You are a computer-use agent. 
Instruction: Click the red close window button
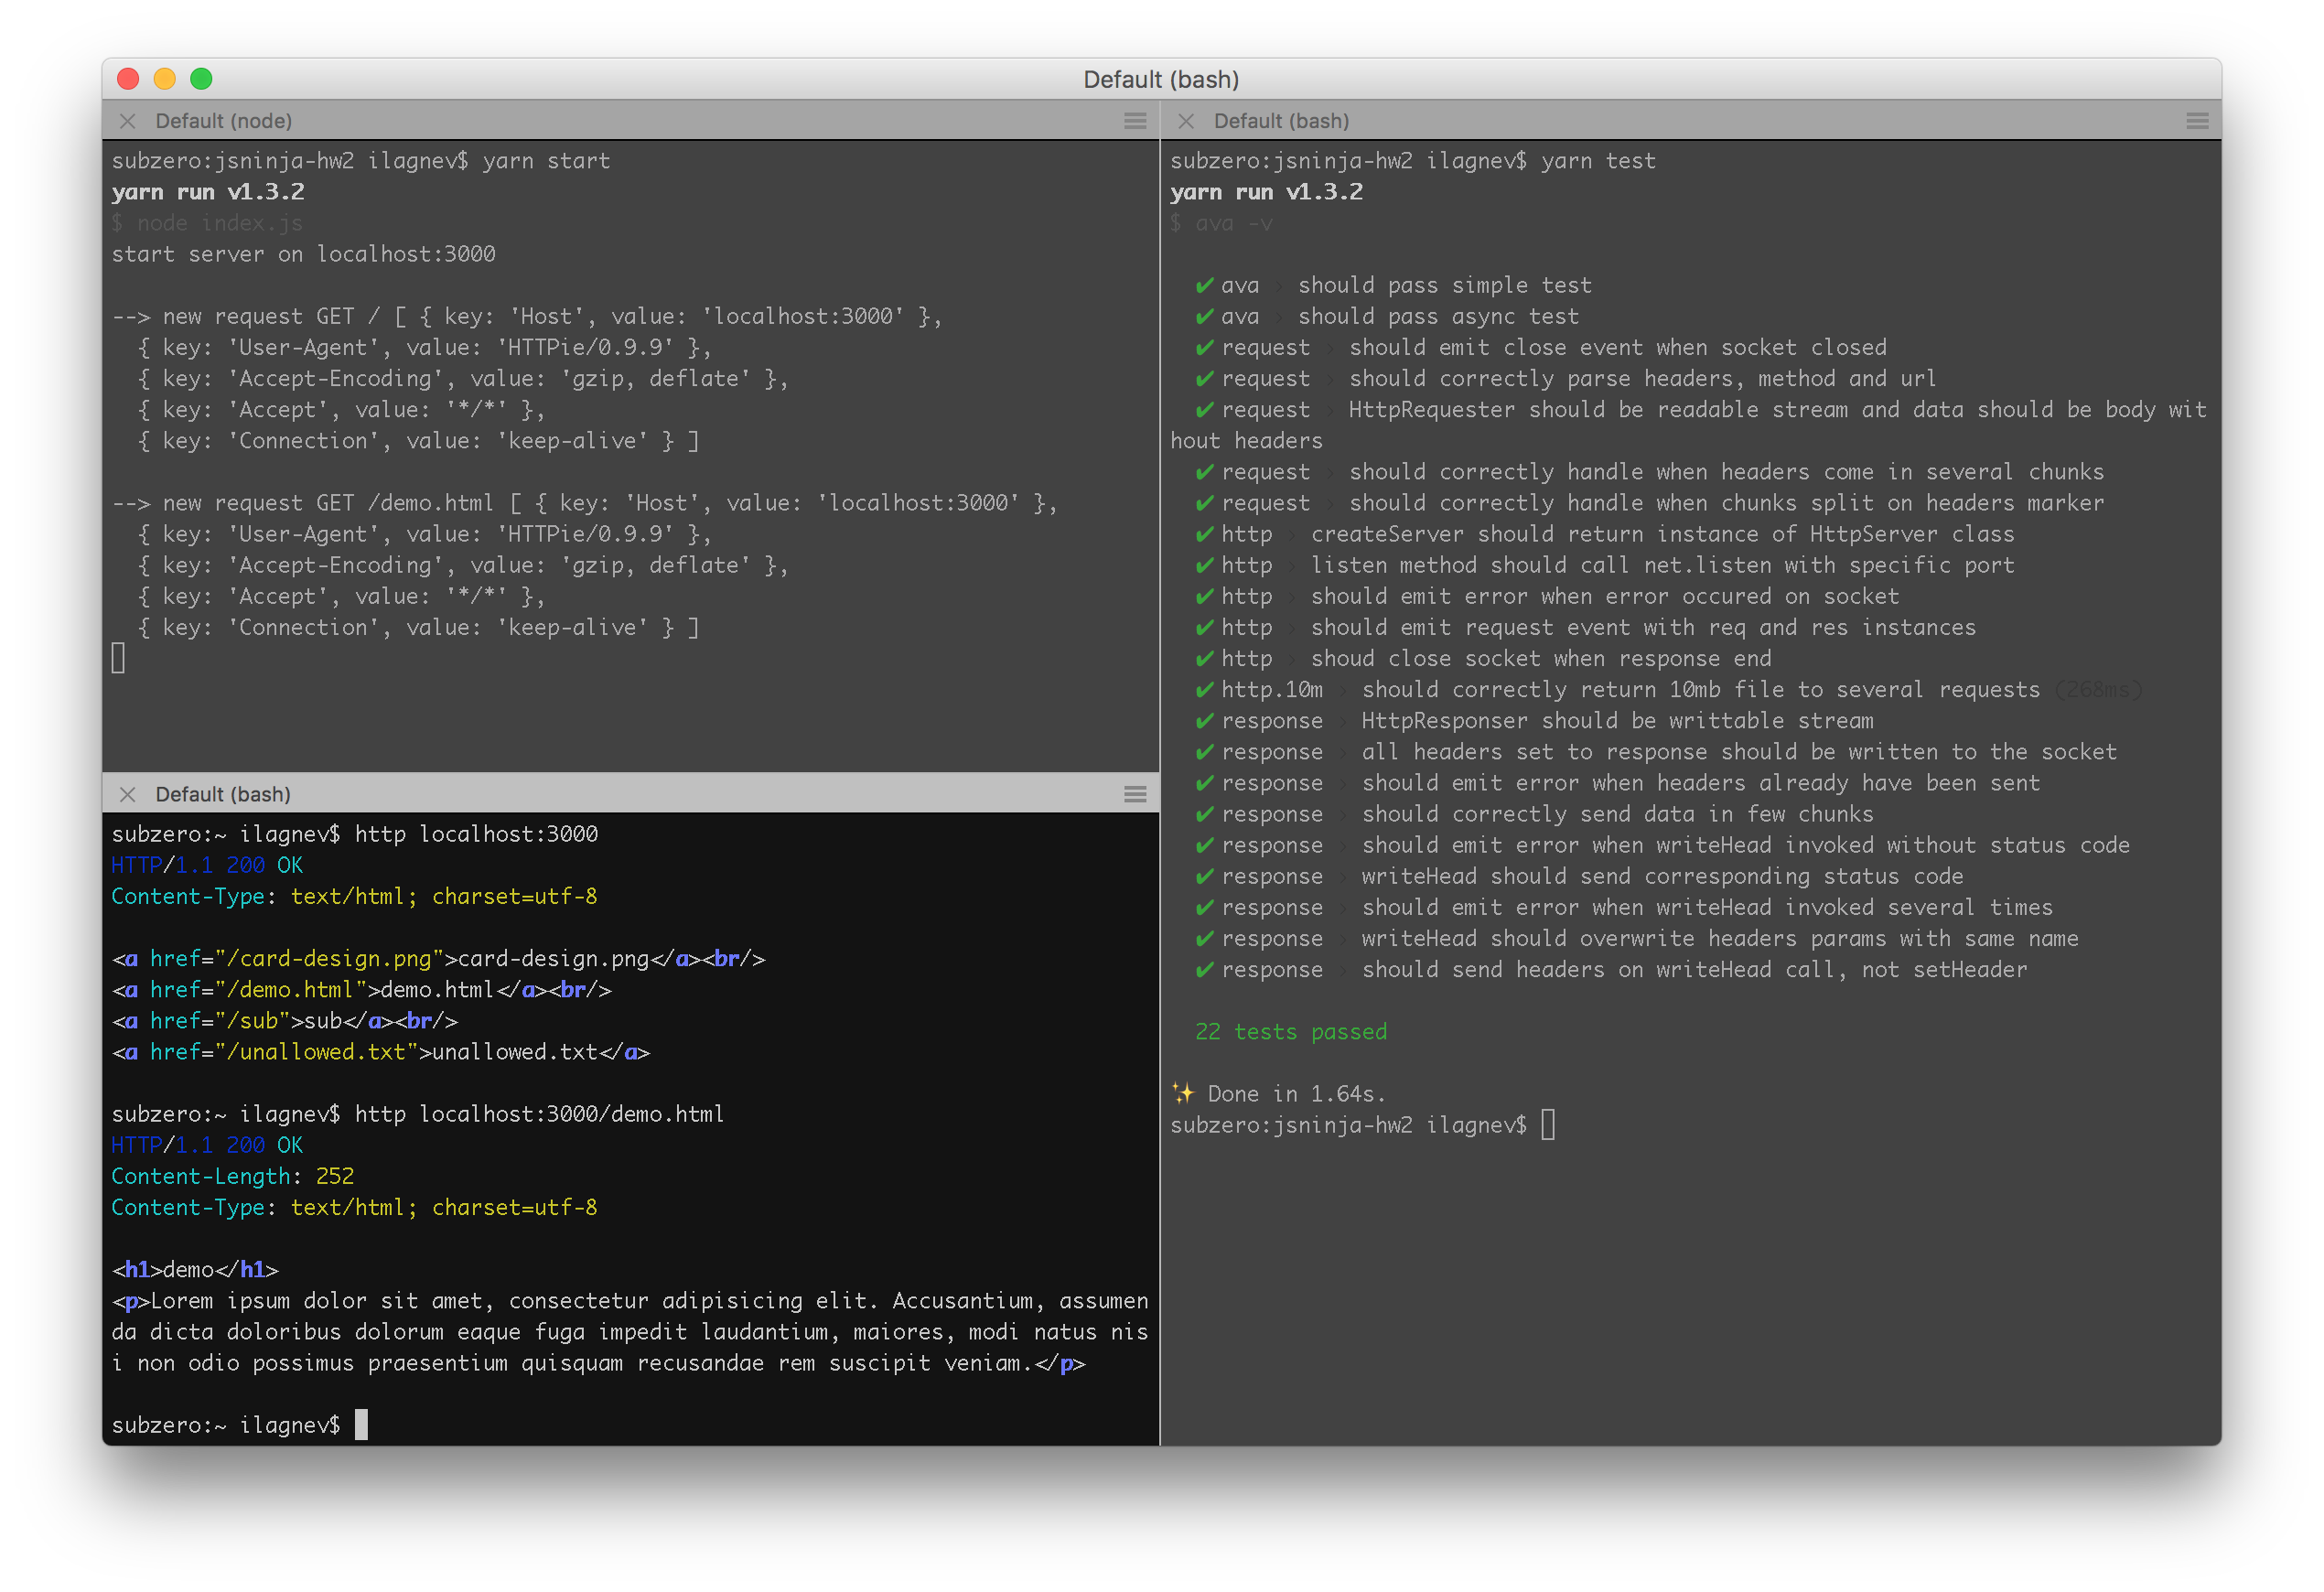pos(128,79)
